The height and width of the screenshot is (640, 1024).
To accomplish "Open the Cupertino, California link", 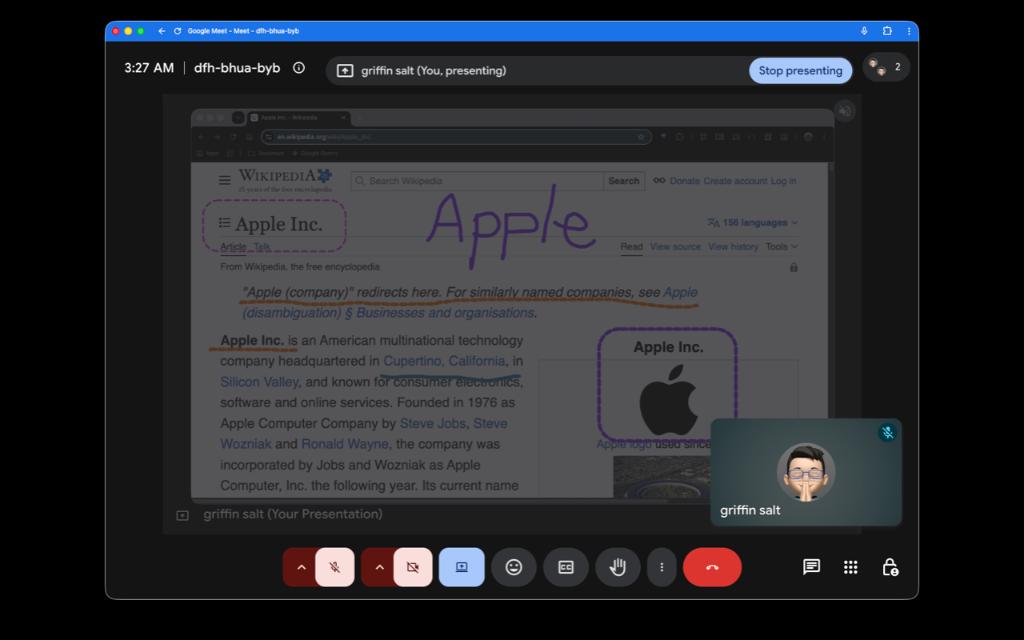I will [444, 361].
